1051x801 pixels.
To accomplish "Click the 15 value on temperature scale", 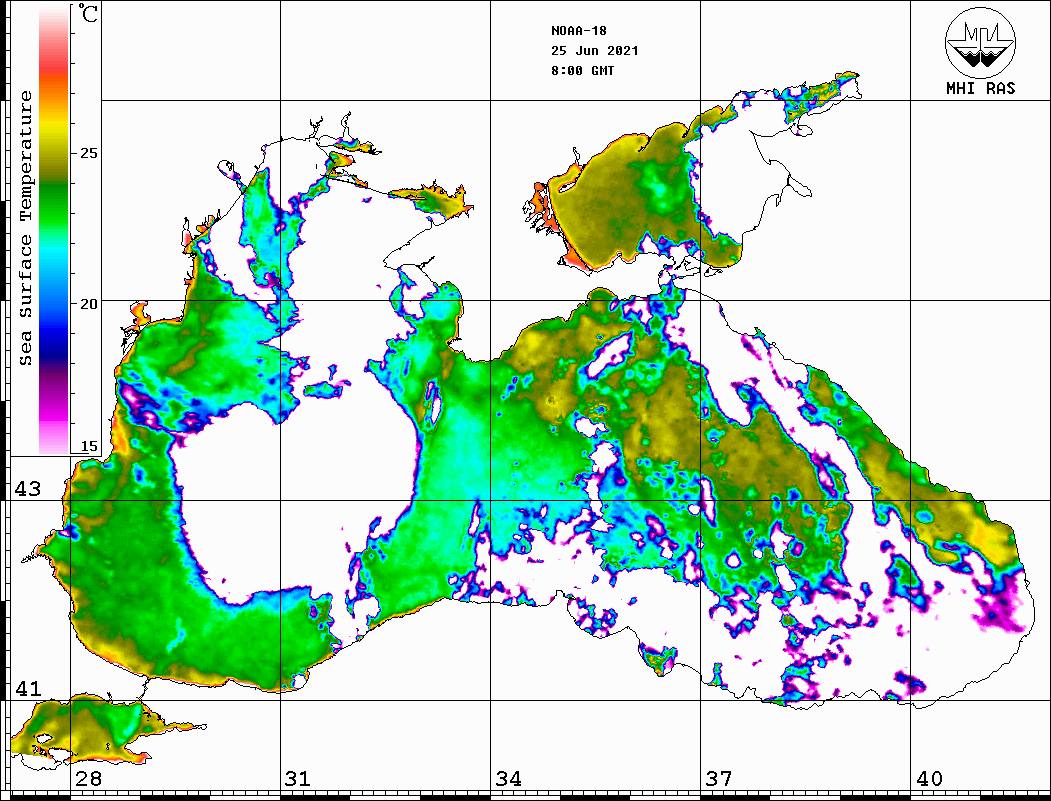I will (x=88, y=446).
